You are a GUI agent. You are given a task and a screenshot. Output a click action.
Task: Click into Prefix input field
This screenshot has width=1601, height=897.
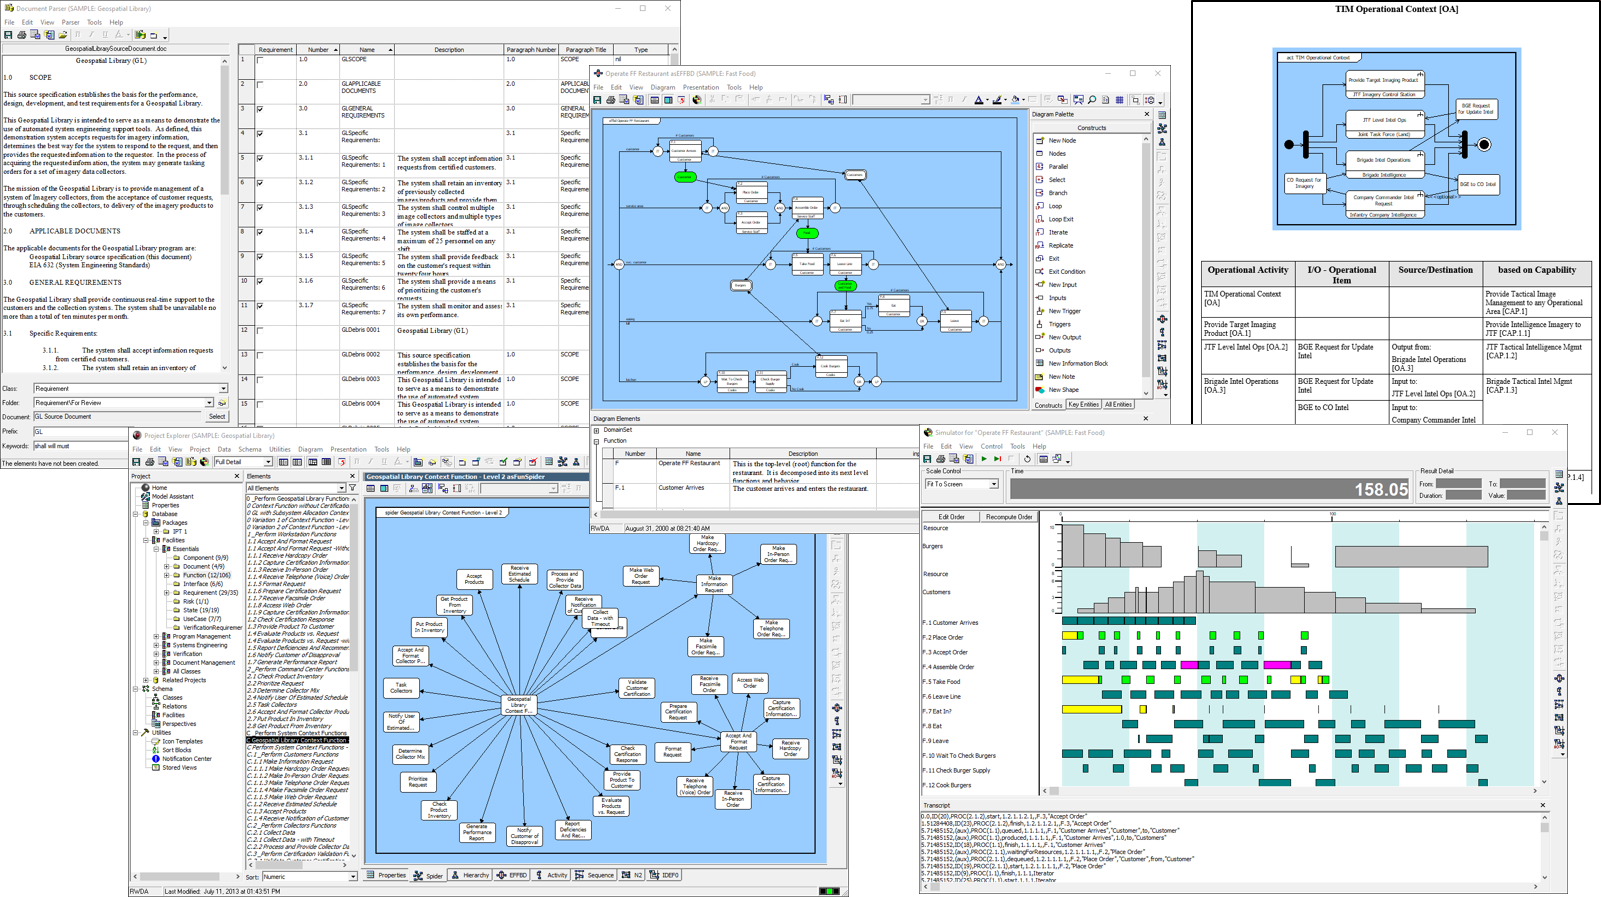79,431
